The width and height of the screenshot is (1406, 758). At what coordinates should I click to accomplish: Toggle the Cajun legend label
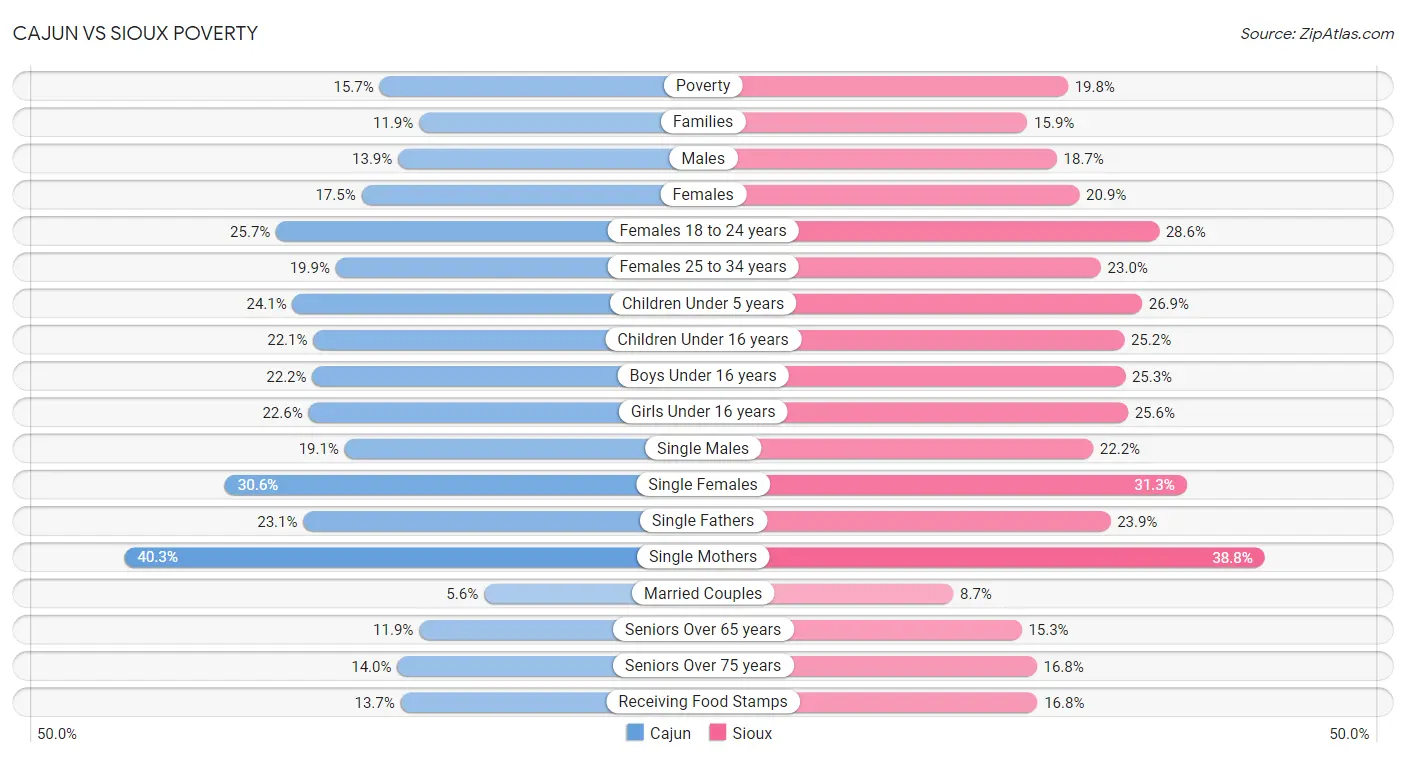point(670,733)
